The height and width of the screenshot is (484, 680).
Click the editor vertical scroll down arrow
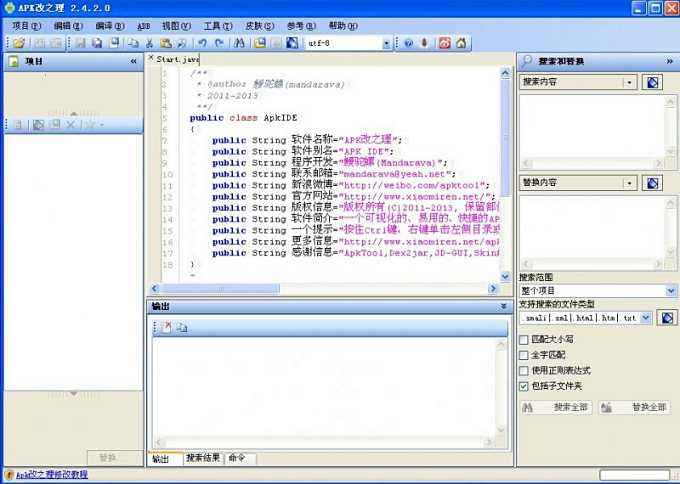(505, 276)
